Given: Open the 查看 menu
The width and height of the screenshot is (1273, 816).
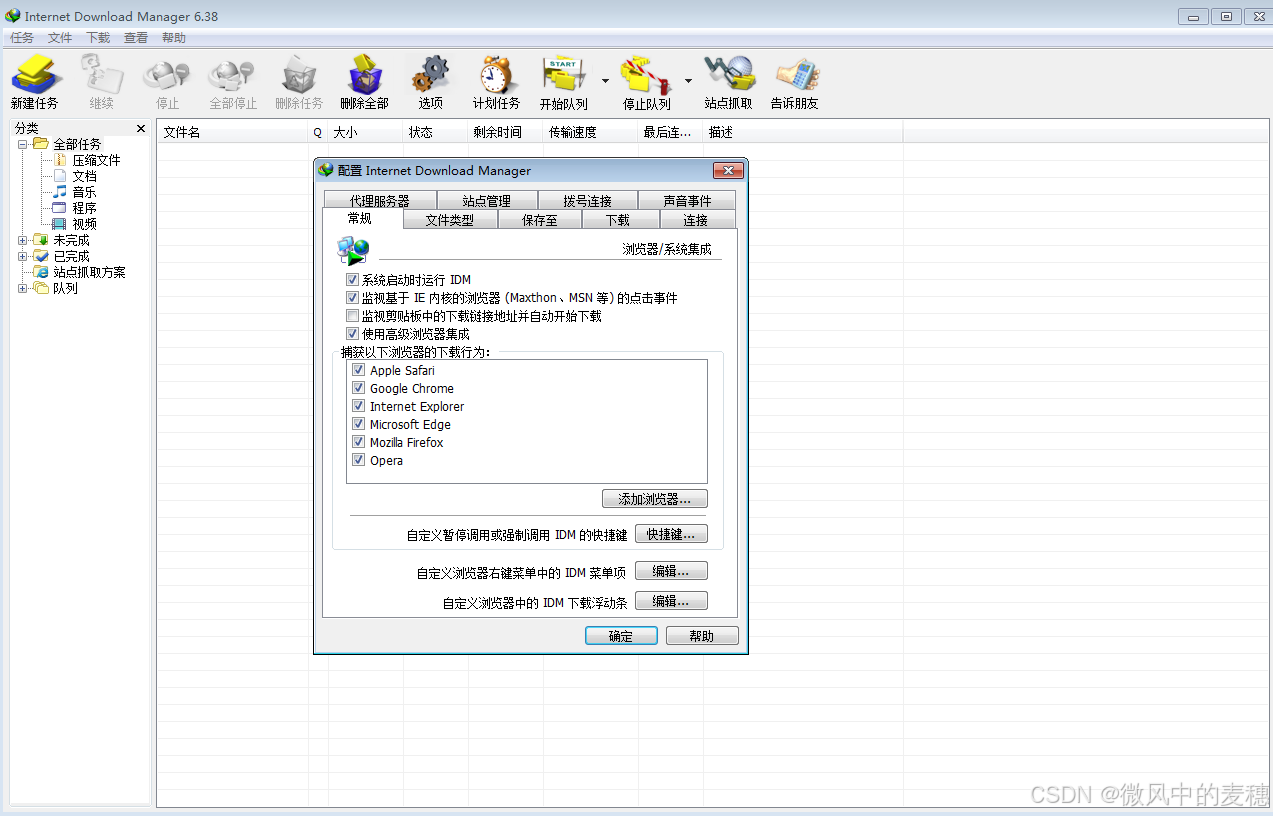Looking at the screenshot, I should [x=136, y=38].
